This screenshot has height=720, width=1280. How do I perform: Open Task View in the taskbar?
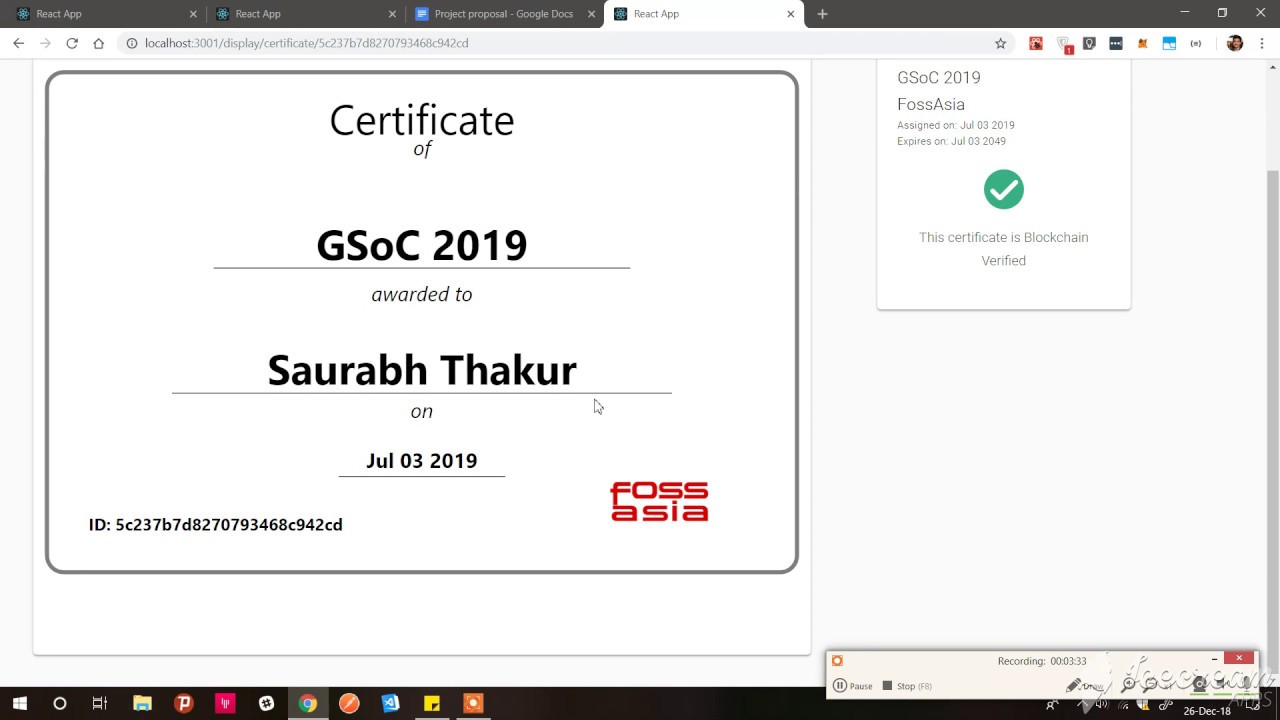pyautogui.click(x=99, y=704)
